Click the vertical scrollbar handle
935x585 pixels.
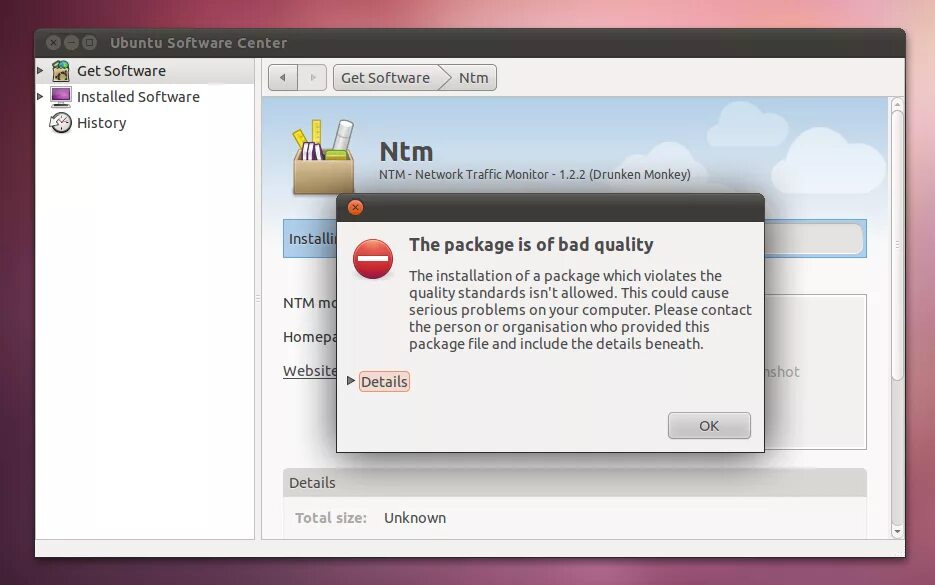[x=897, y=244]
